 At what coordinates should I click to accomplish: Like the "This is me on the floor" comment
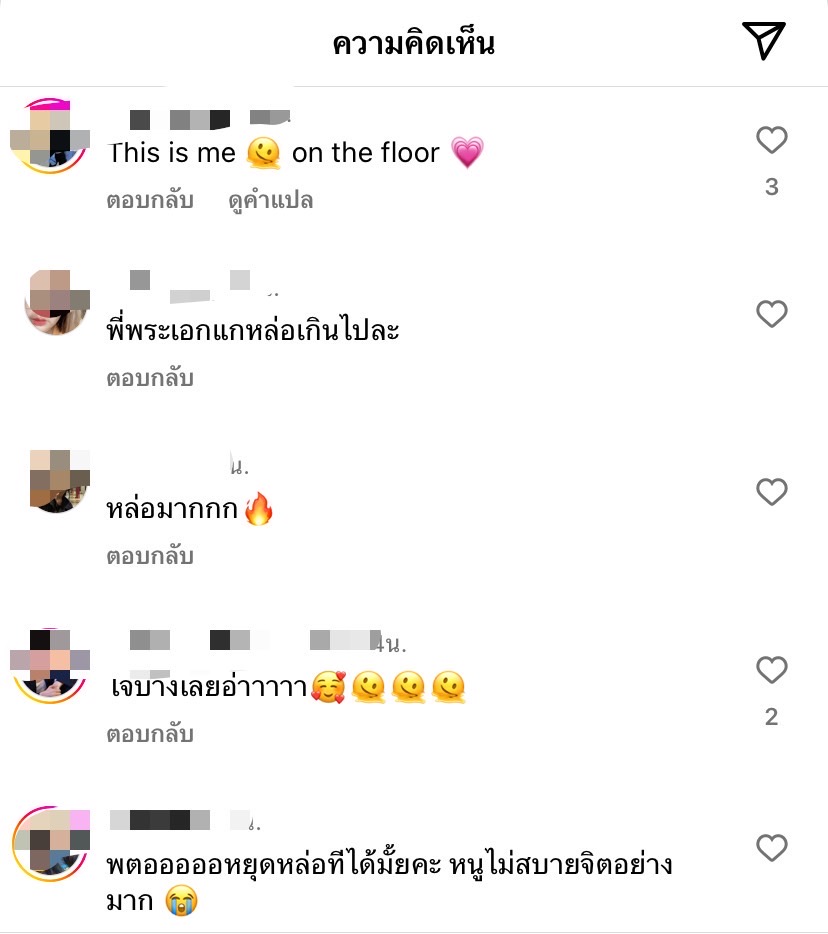click(x=771, y=140)
